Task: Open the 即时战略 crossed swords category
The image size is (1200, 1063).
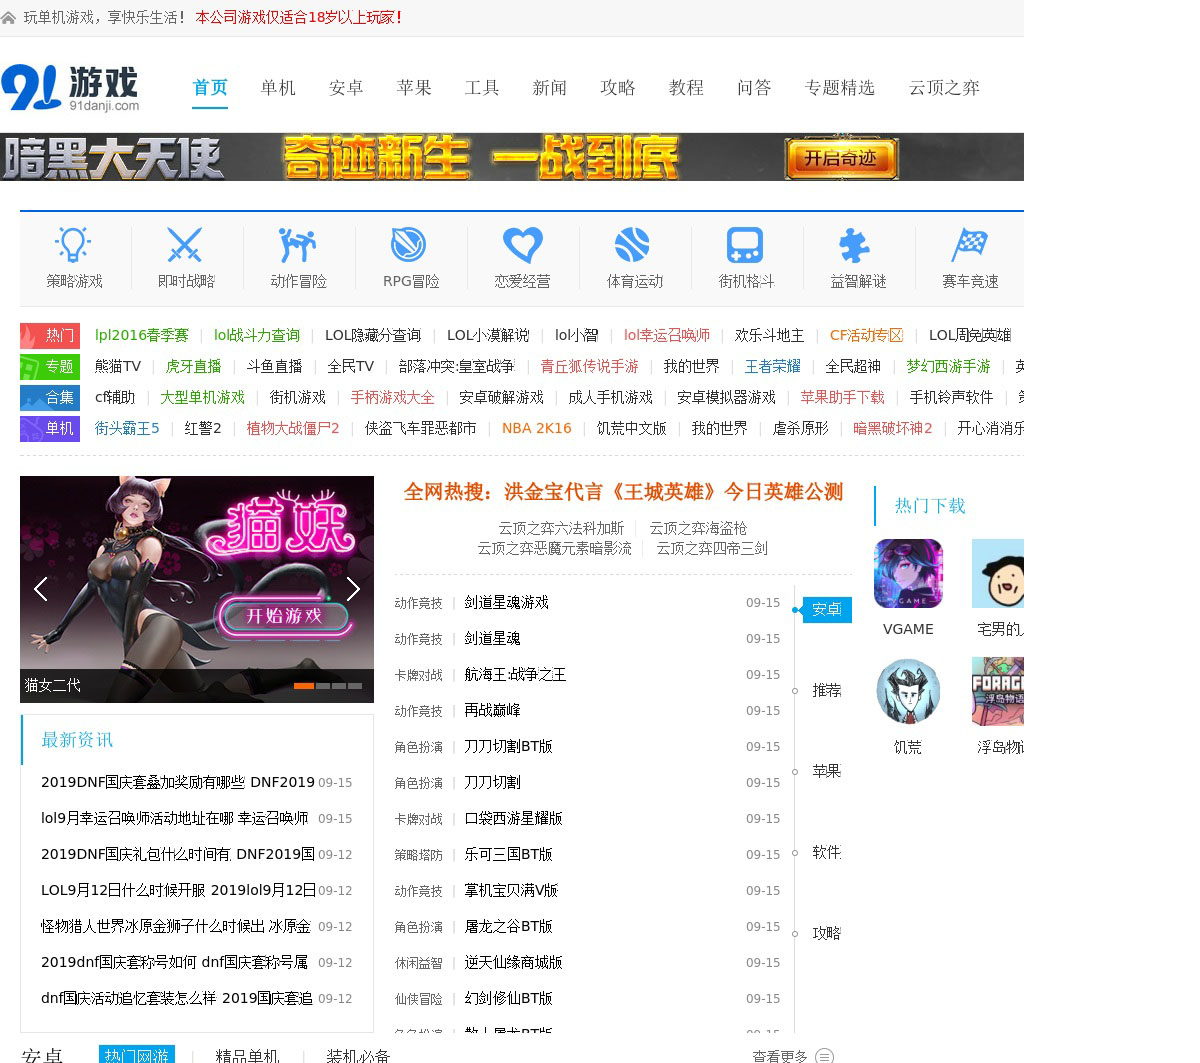Action: coord(186,244)
